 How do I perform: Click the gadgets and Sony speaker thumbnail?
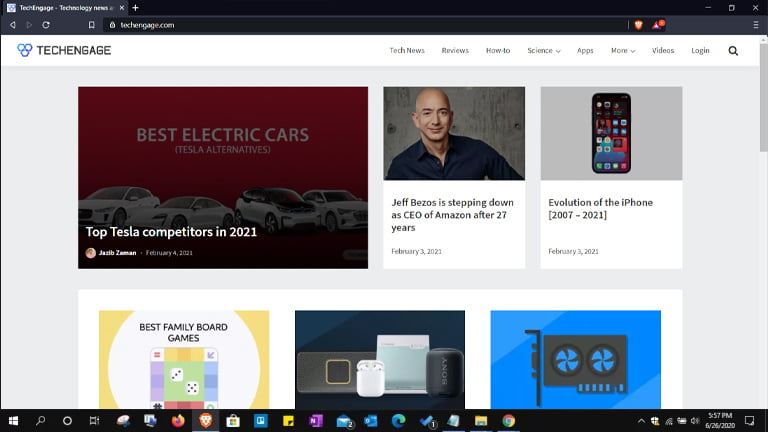tap(380, 360)
